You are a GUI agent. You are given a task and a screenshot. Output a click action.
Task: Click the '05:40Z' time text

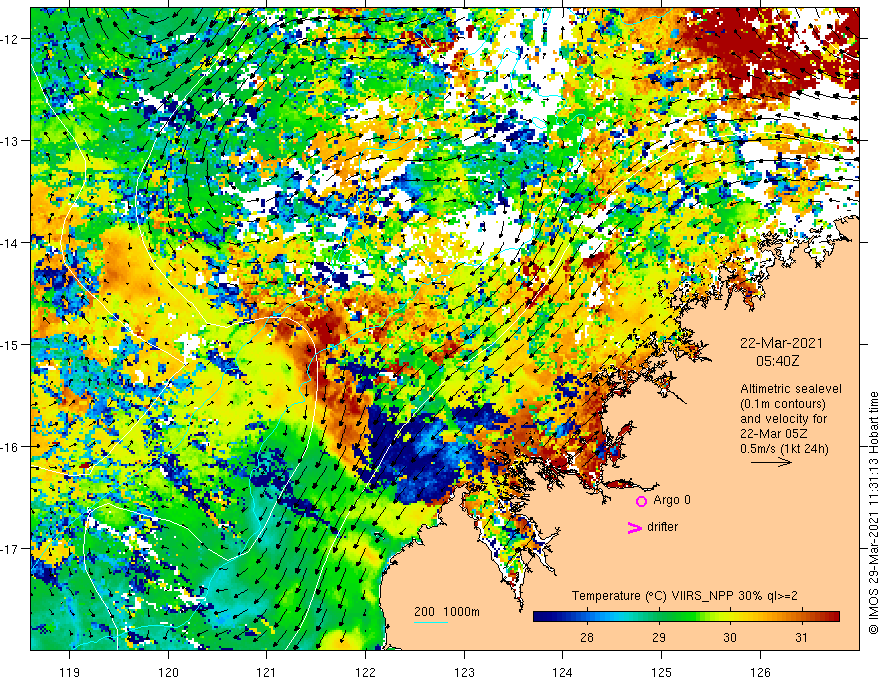pos(777,361)
